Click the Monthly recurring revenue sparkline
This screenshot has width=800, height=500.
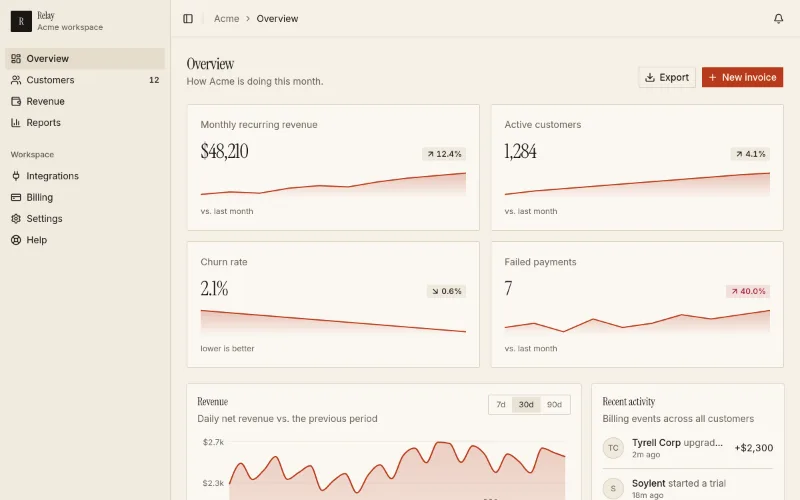(x=333, y=184)
